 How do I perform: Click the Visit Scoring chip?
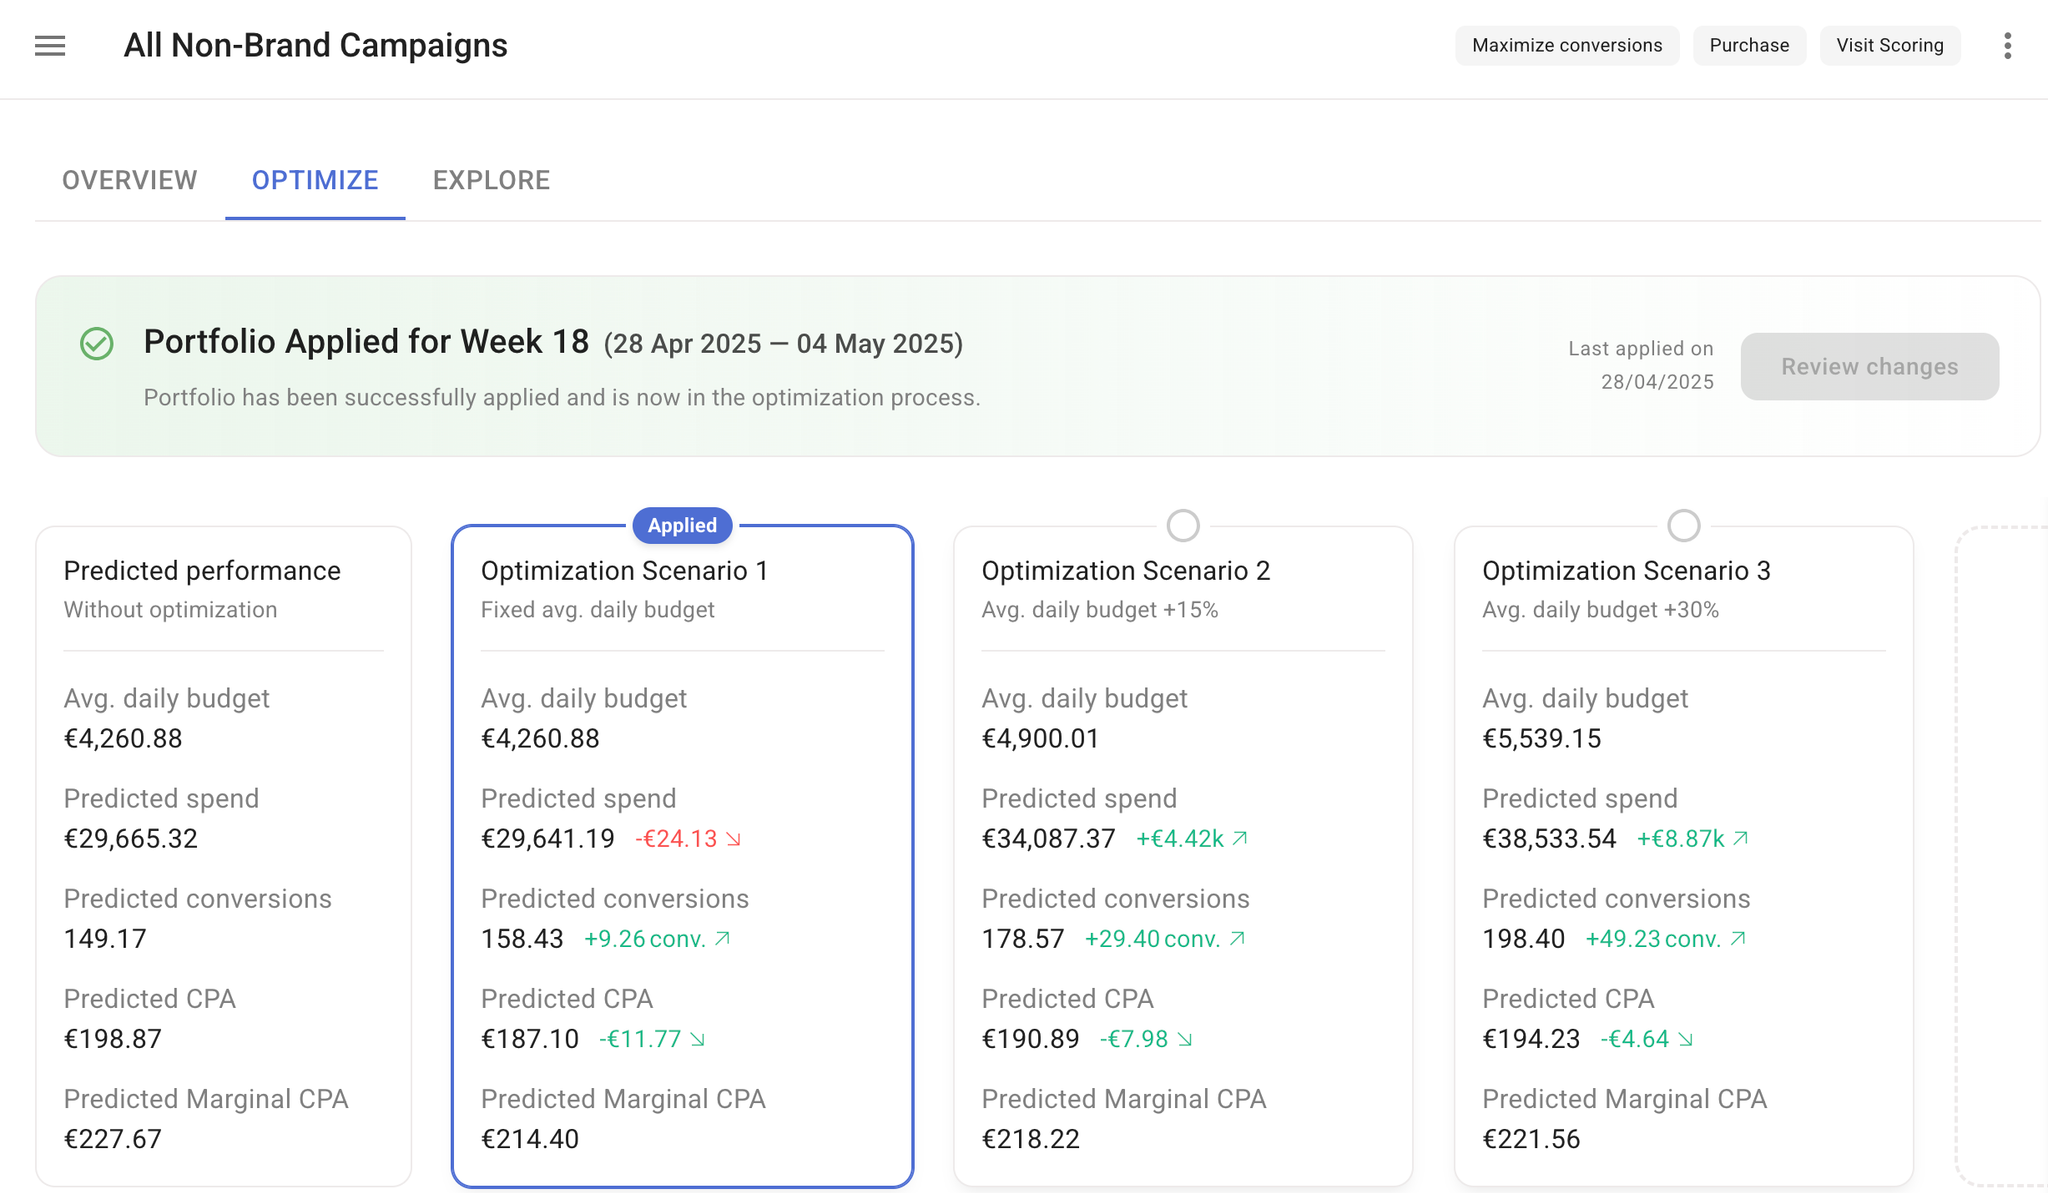[1889, 46]
